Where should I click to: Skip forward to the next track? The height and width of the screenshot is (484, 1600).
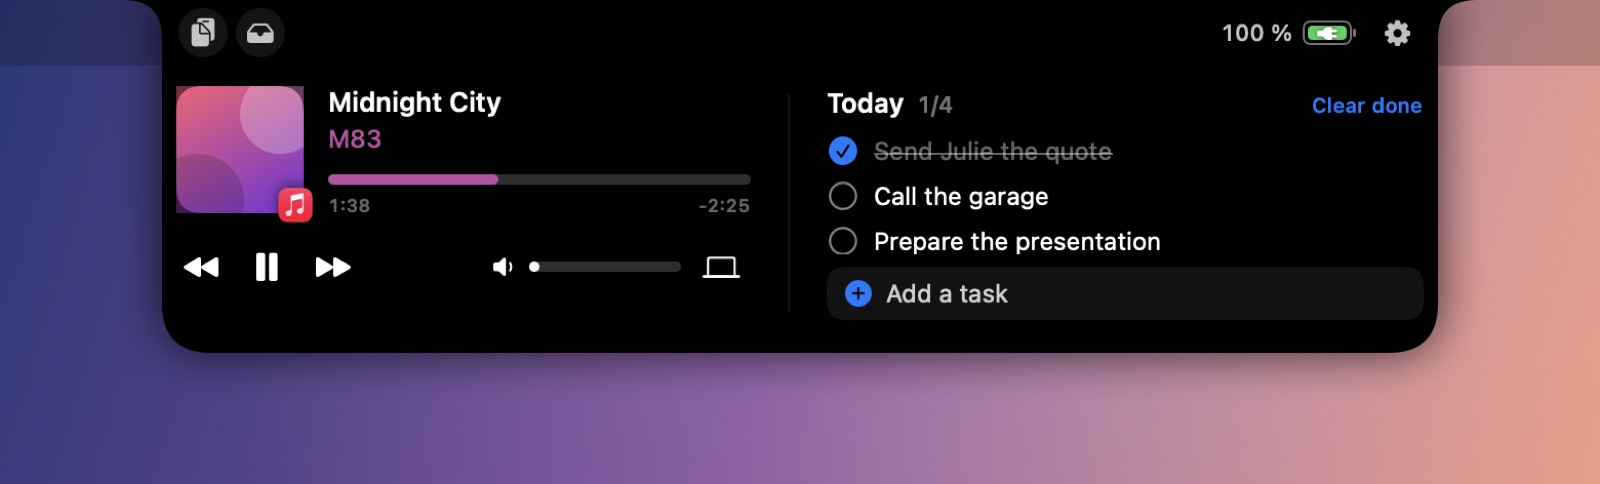(333, 267)
